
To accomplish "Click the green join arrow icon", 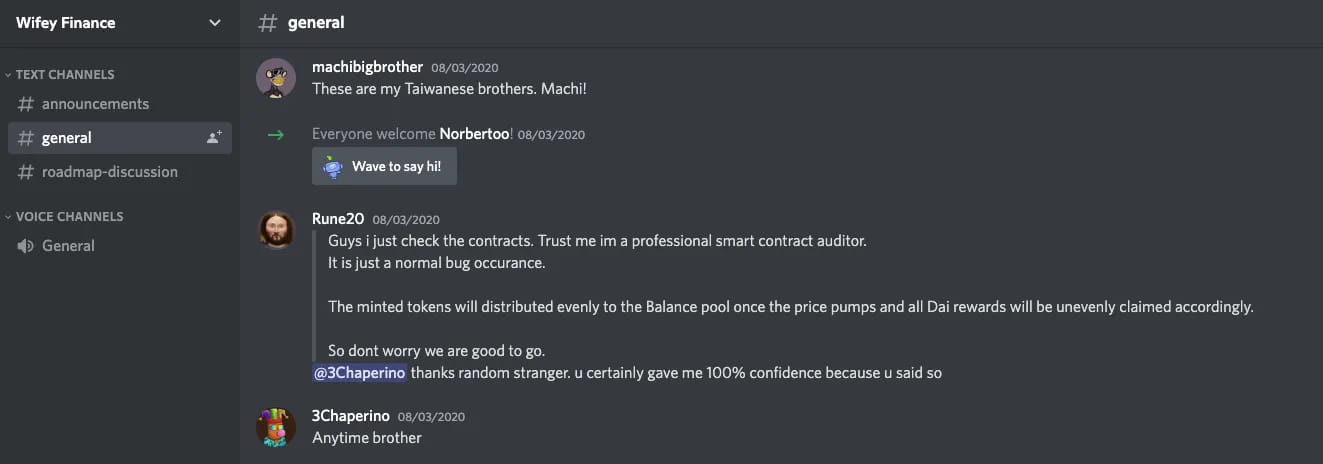I will pyautogui.click(x=276, y=134).
